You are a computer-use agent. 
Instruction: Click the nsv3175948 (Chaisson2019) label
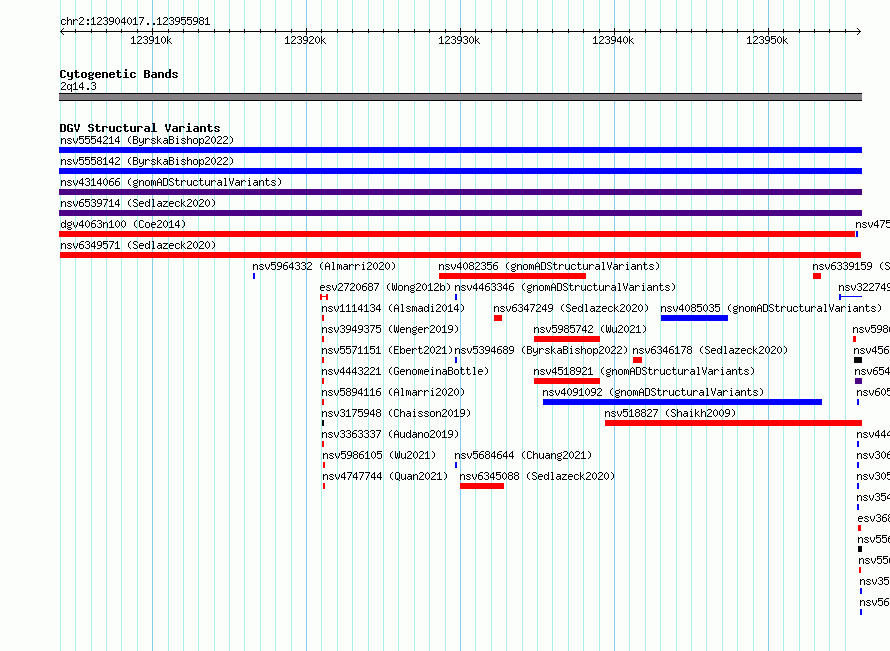point(396,413)
